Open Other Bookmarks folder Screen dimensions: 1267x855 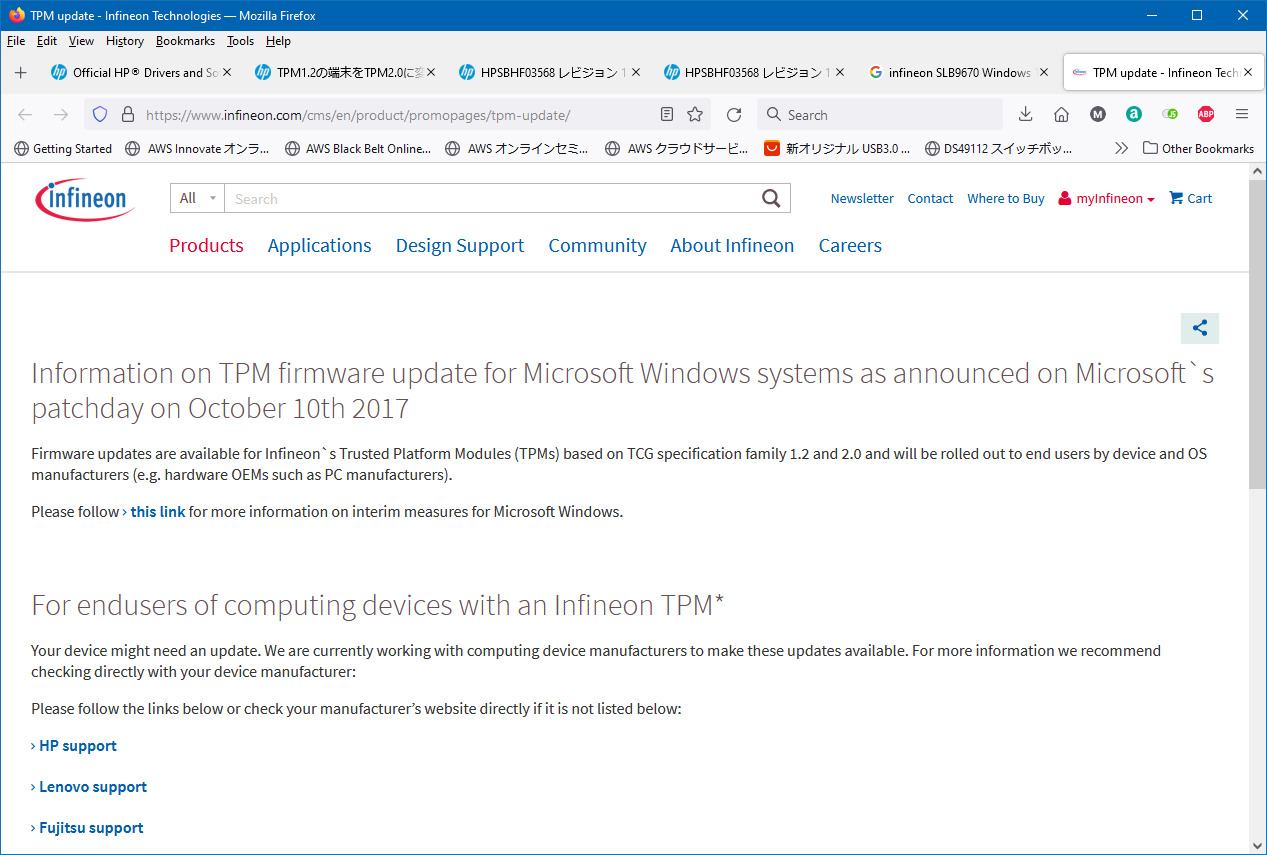[x=1198, y=148]
